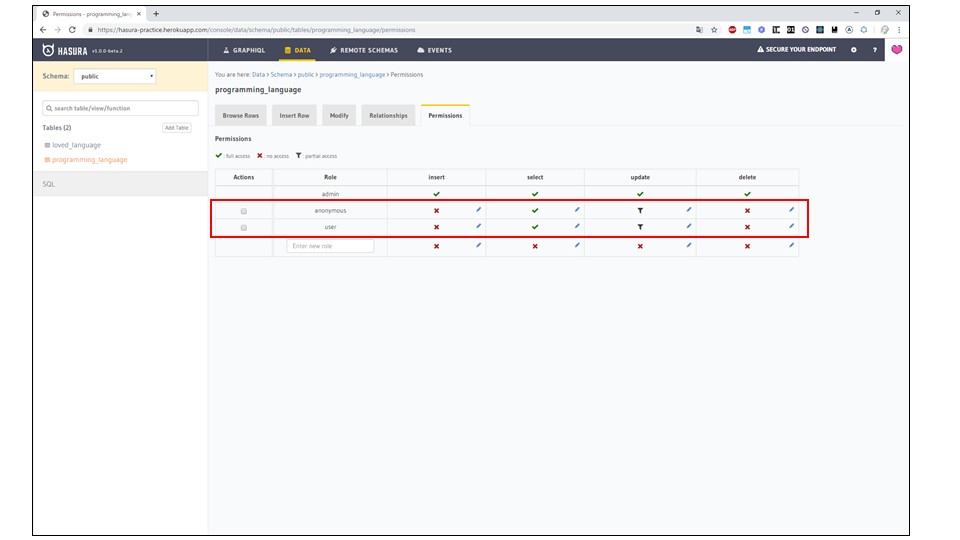The width and height of the screenshot is (960, 540).
Task: Open loved_language table in sidebar
Action: coord(76,145)
